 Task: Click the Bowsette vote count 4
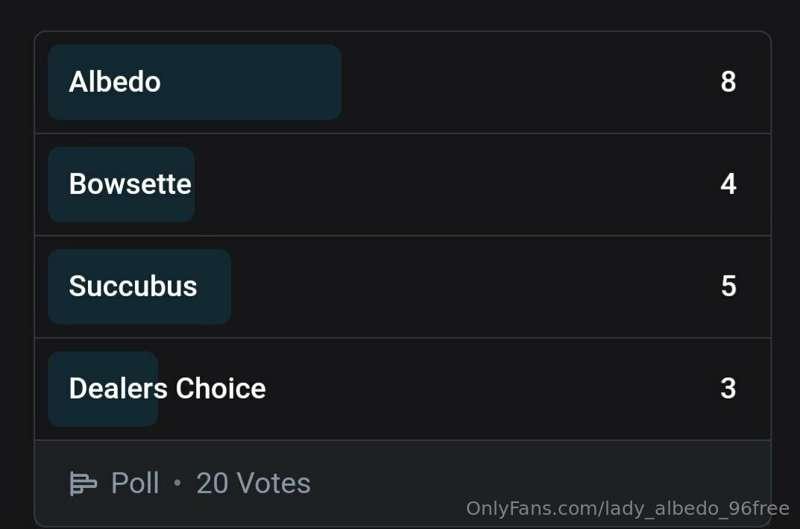click(x=728, y=184)
